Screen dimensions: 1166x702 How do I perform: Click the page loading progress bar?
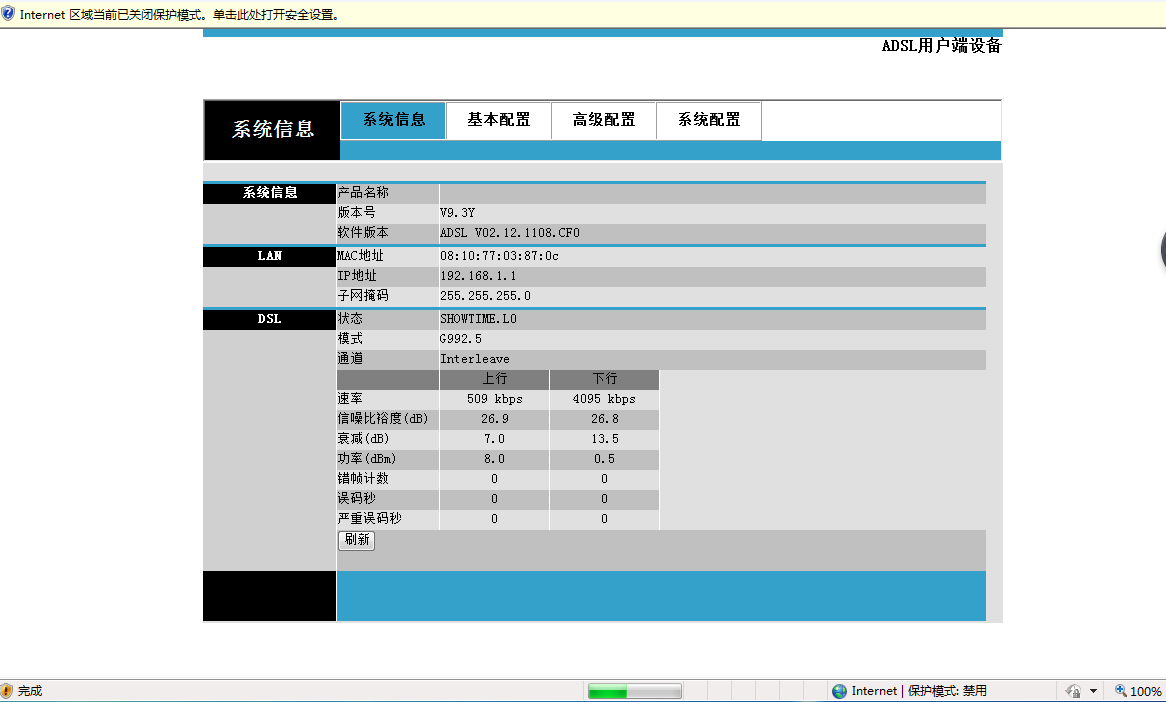pyautogui.click(x=634, y=692)
